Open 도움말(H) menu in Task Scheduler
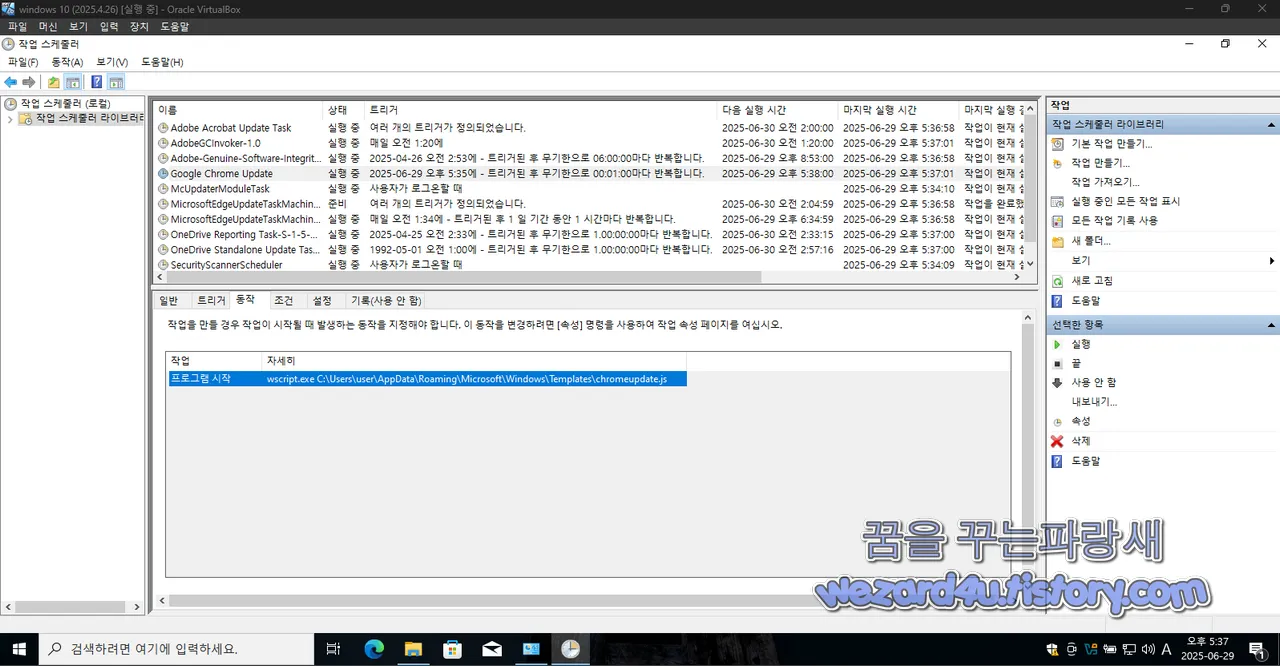Viewport: 1280px width, 666px height. point(162,62)
